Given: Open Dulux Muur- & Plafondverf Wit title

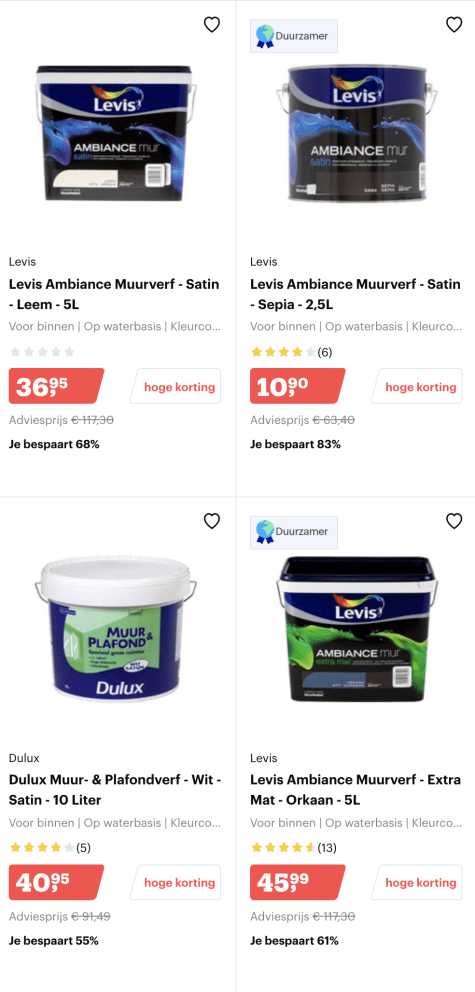Looking at the screenshot, I should point(114,790).
